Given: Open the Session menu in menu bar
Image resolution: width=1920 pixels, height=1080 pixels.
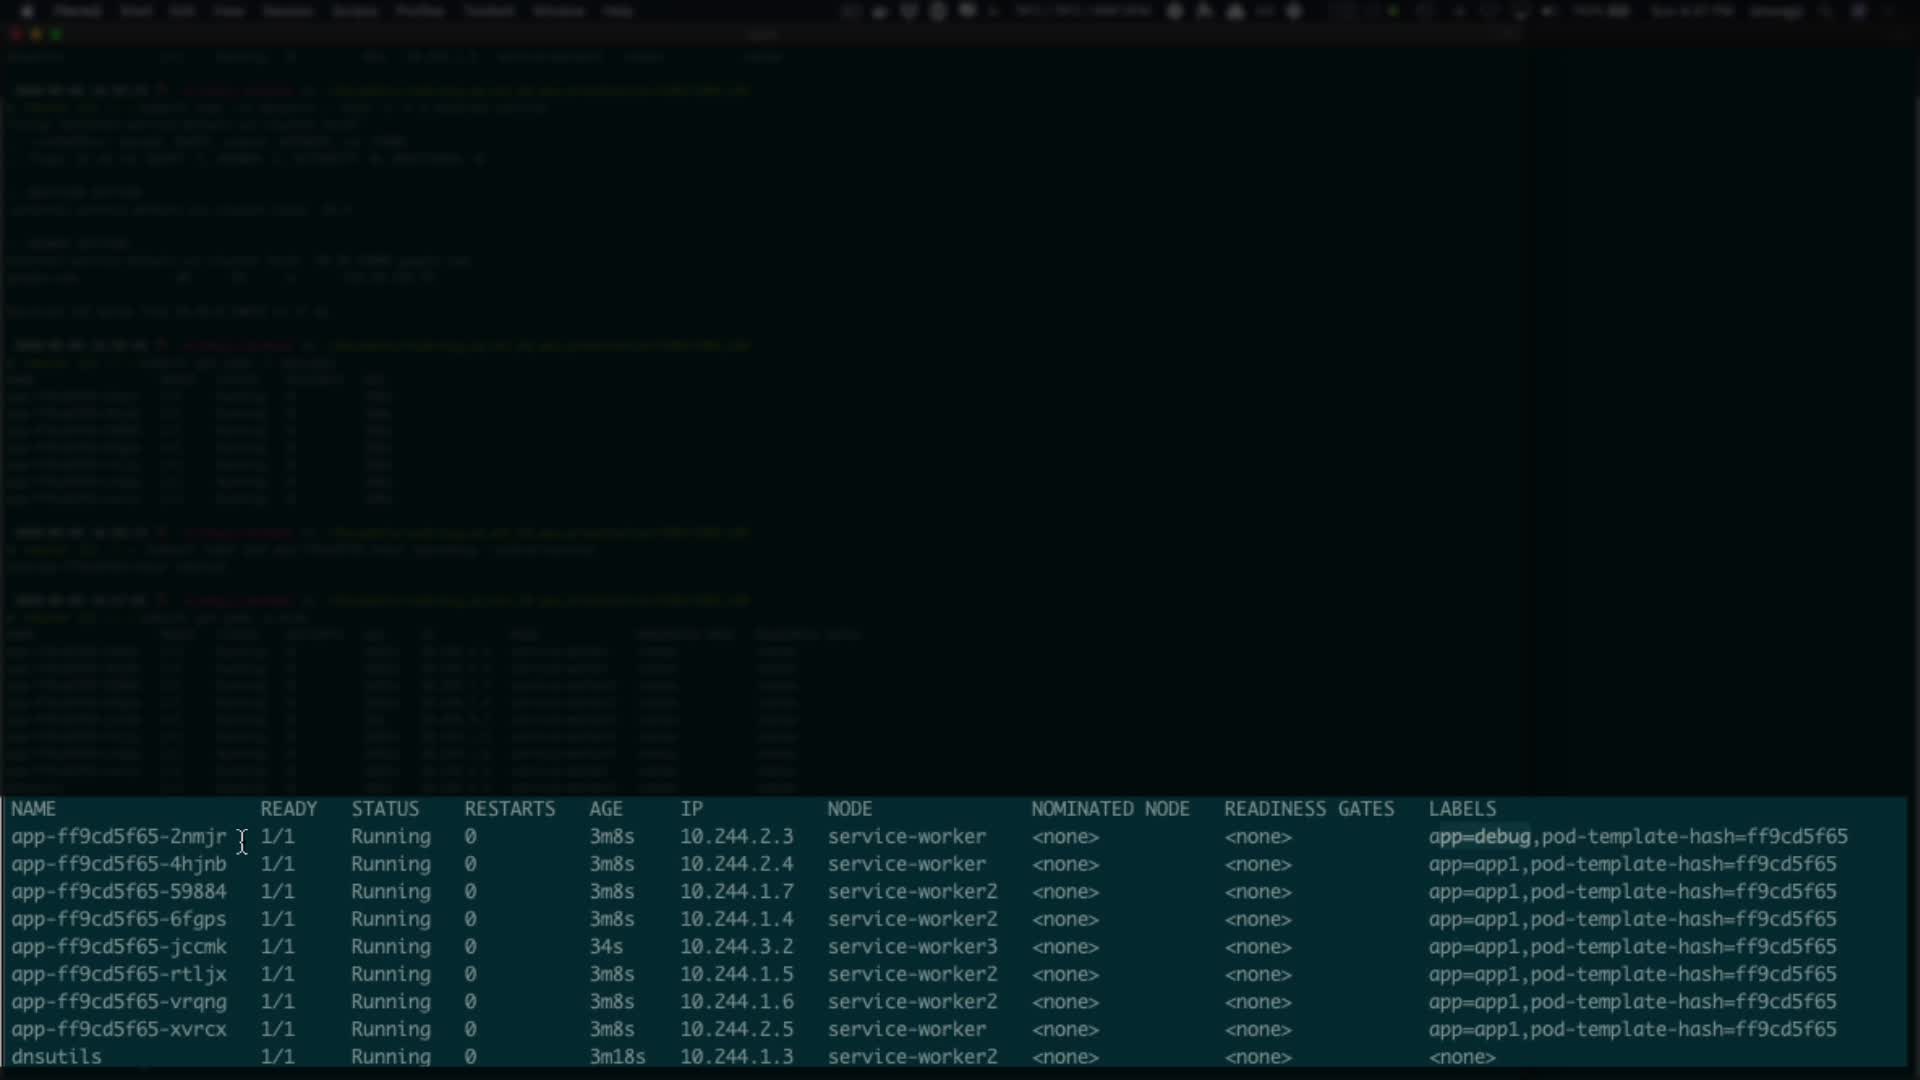Looking at the screenshot, I should (287, 11).
